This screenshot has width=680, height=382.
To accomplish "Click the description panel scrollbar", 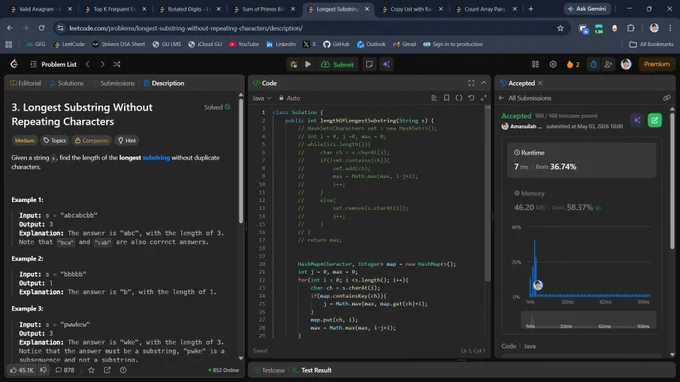I will point(241,160).
